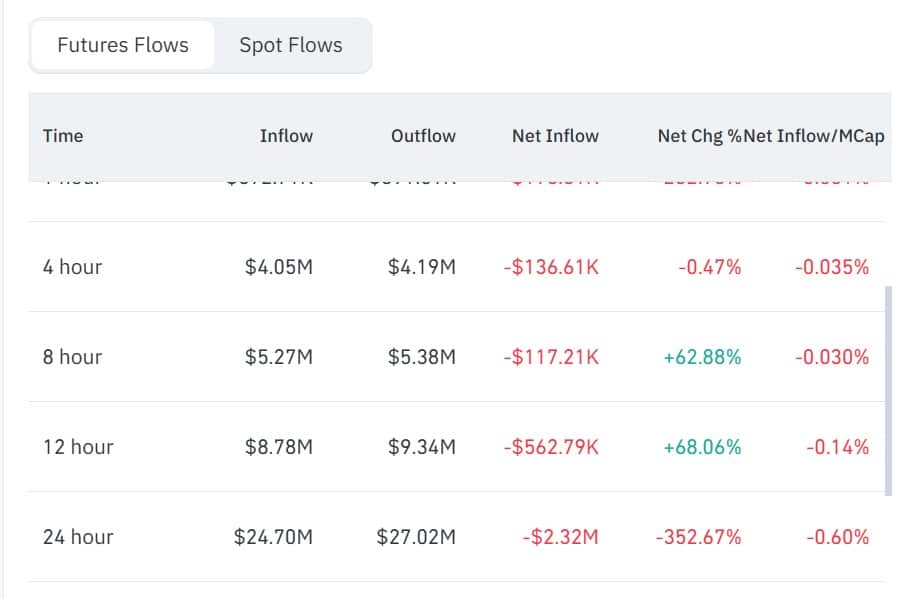915x599 pixels.
Task: Switch to the Futures Flows tab
Action: point(123,46)
